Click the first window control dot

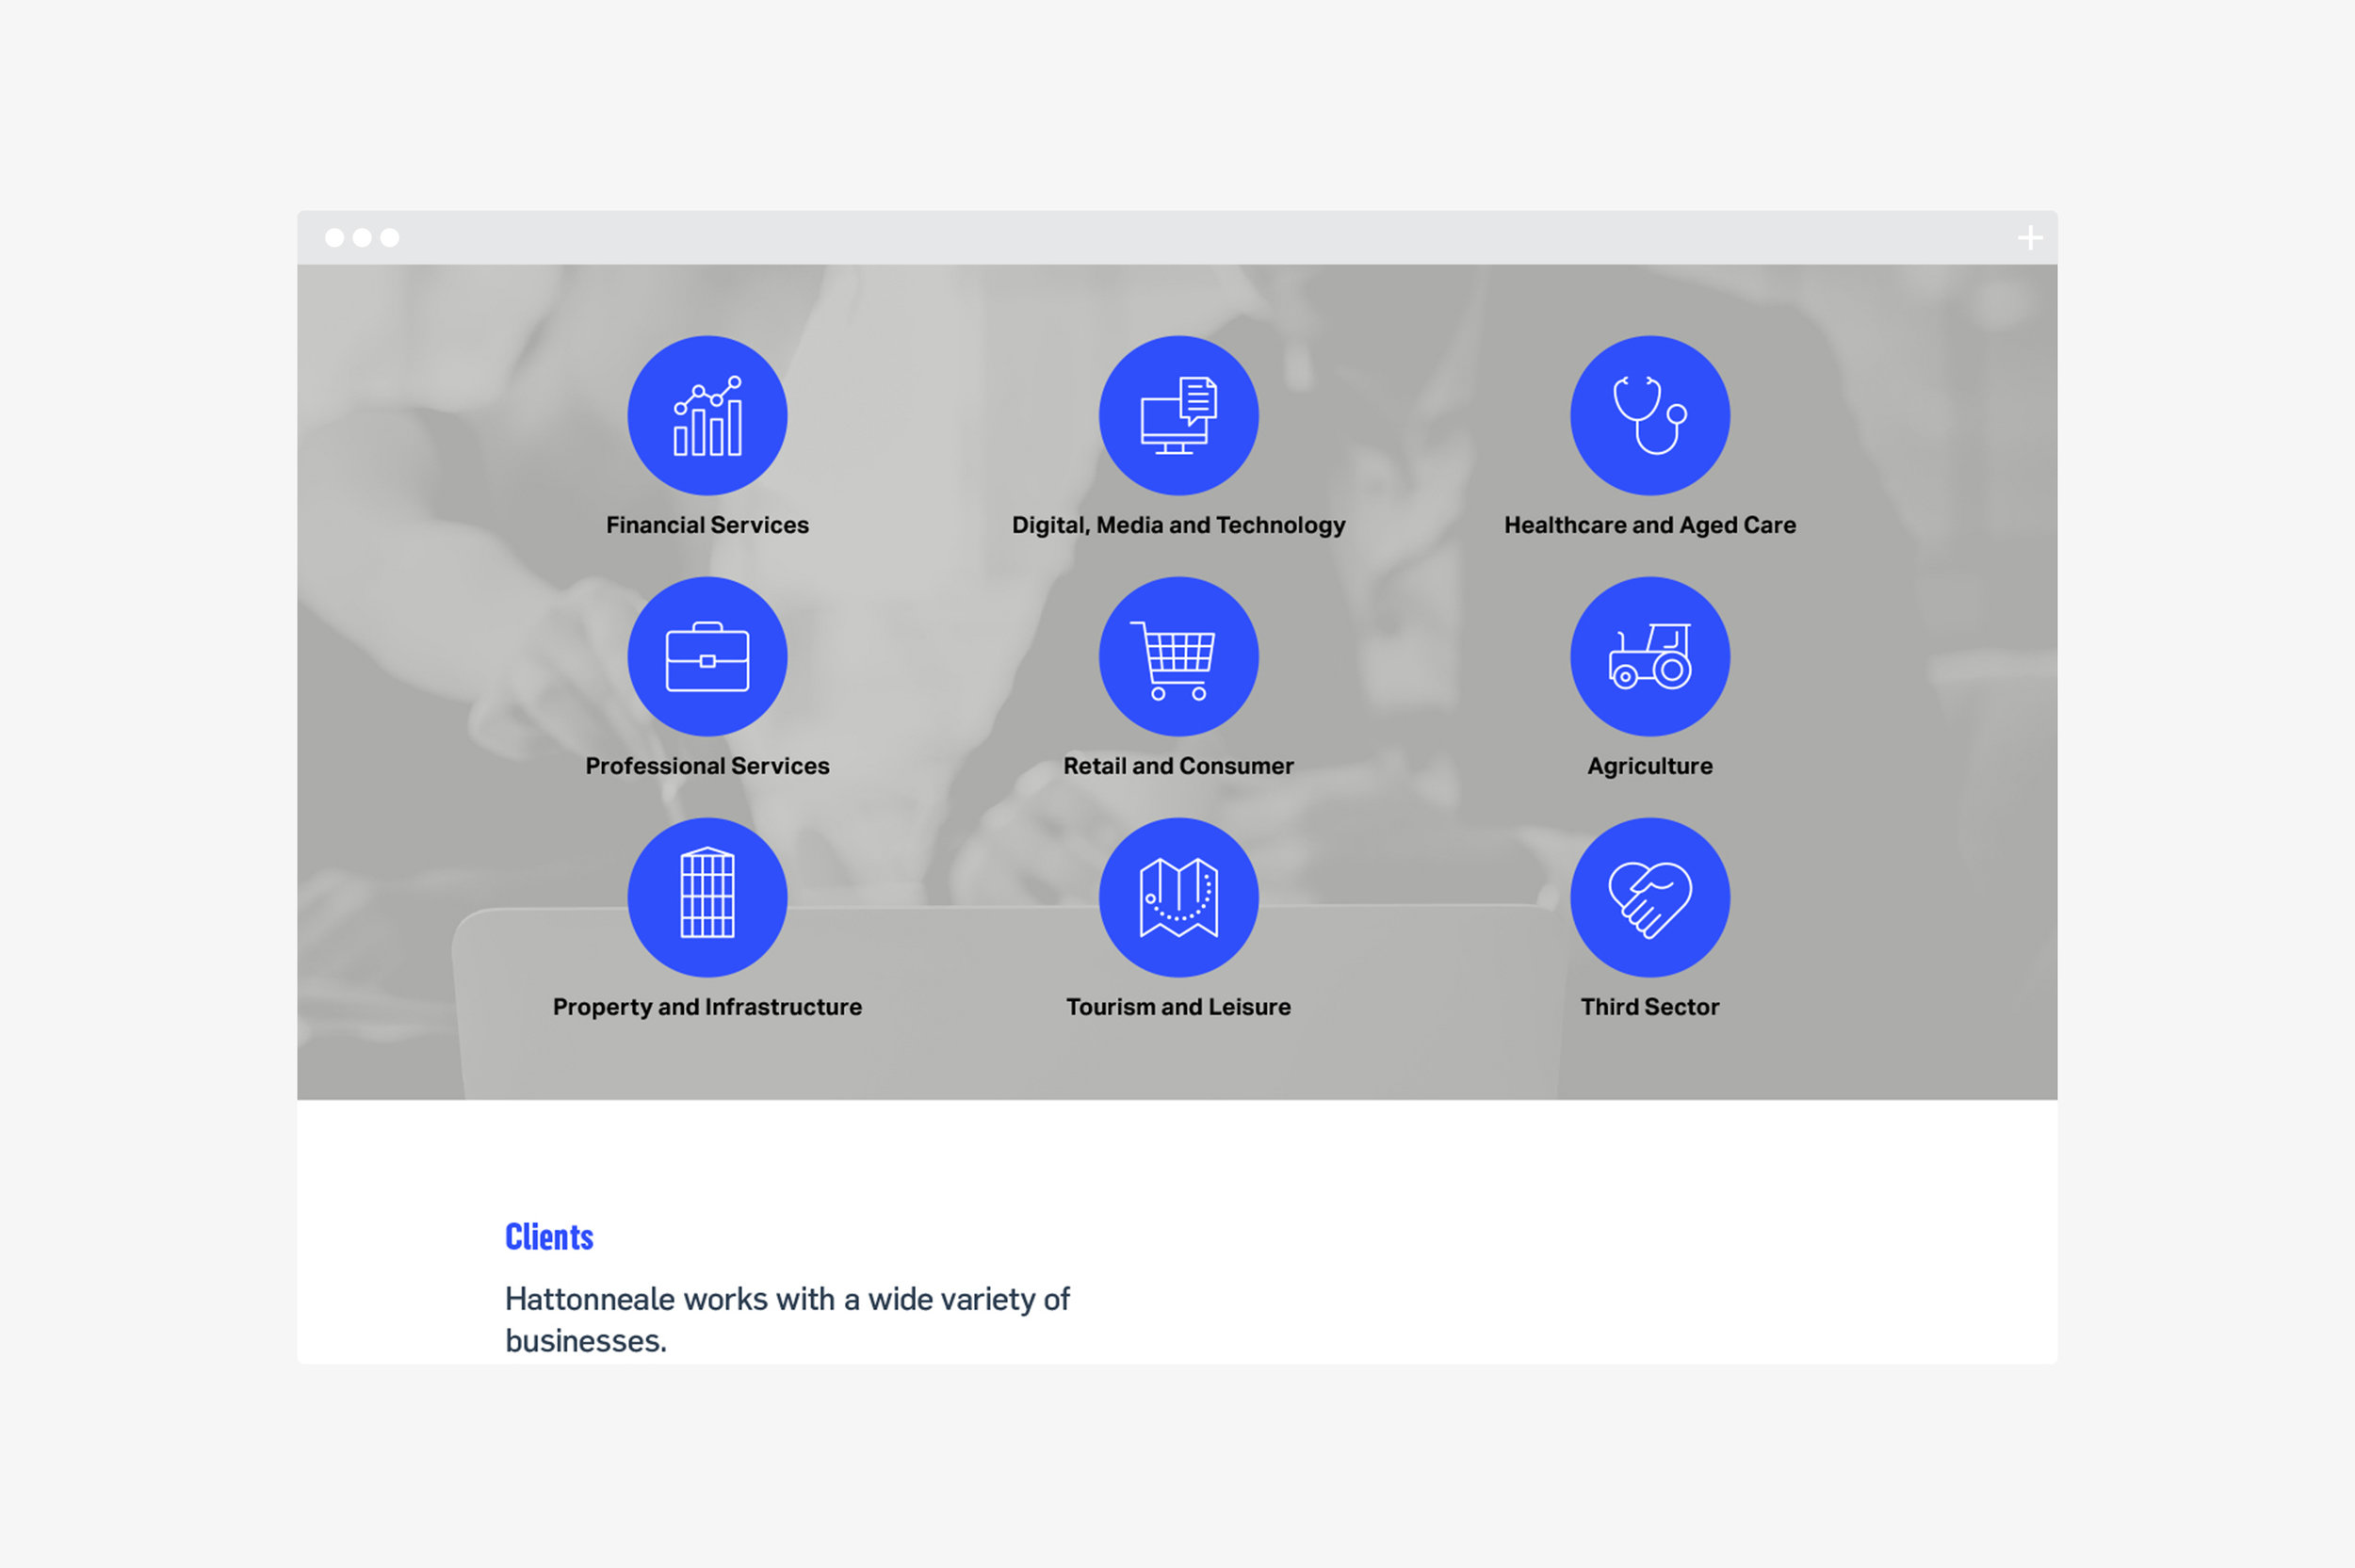(335, 237)
